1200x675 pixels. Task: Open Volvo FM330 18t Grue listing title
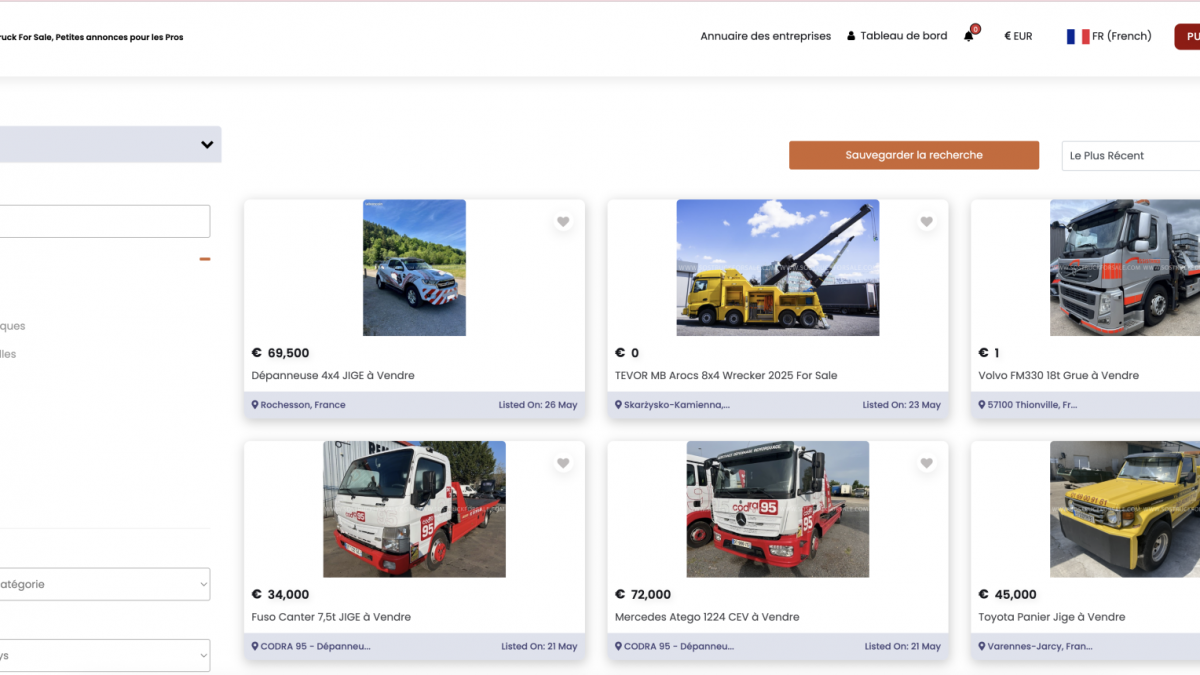coord(1058,376)
